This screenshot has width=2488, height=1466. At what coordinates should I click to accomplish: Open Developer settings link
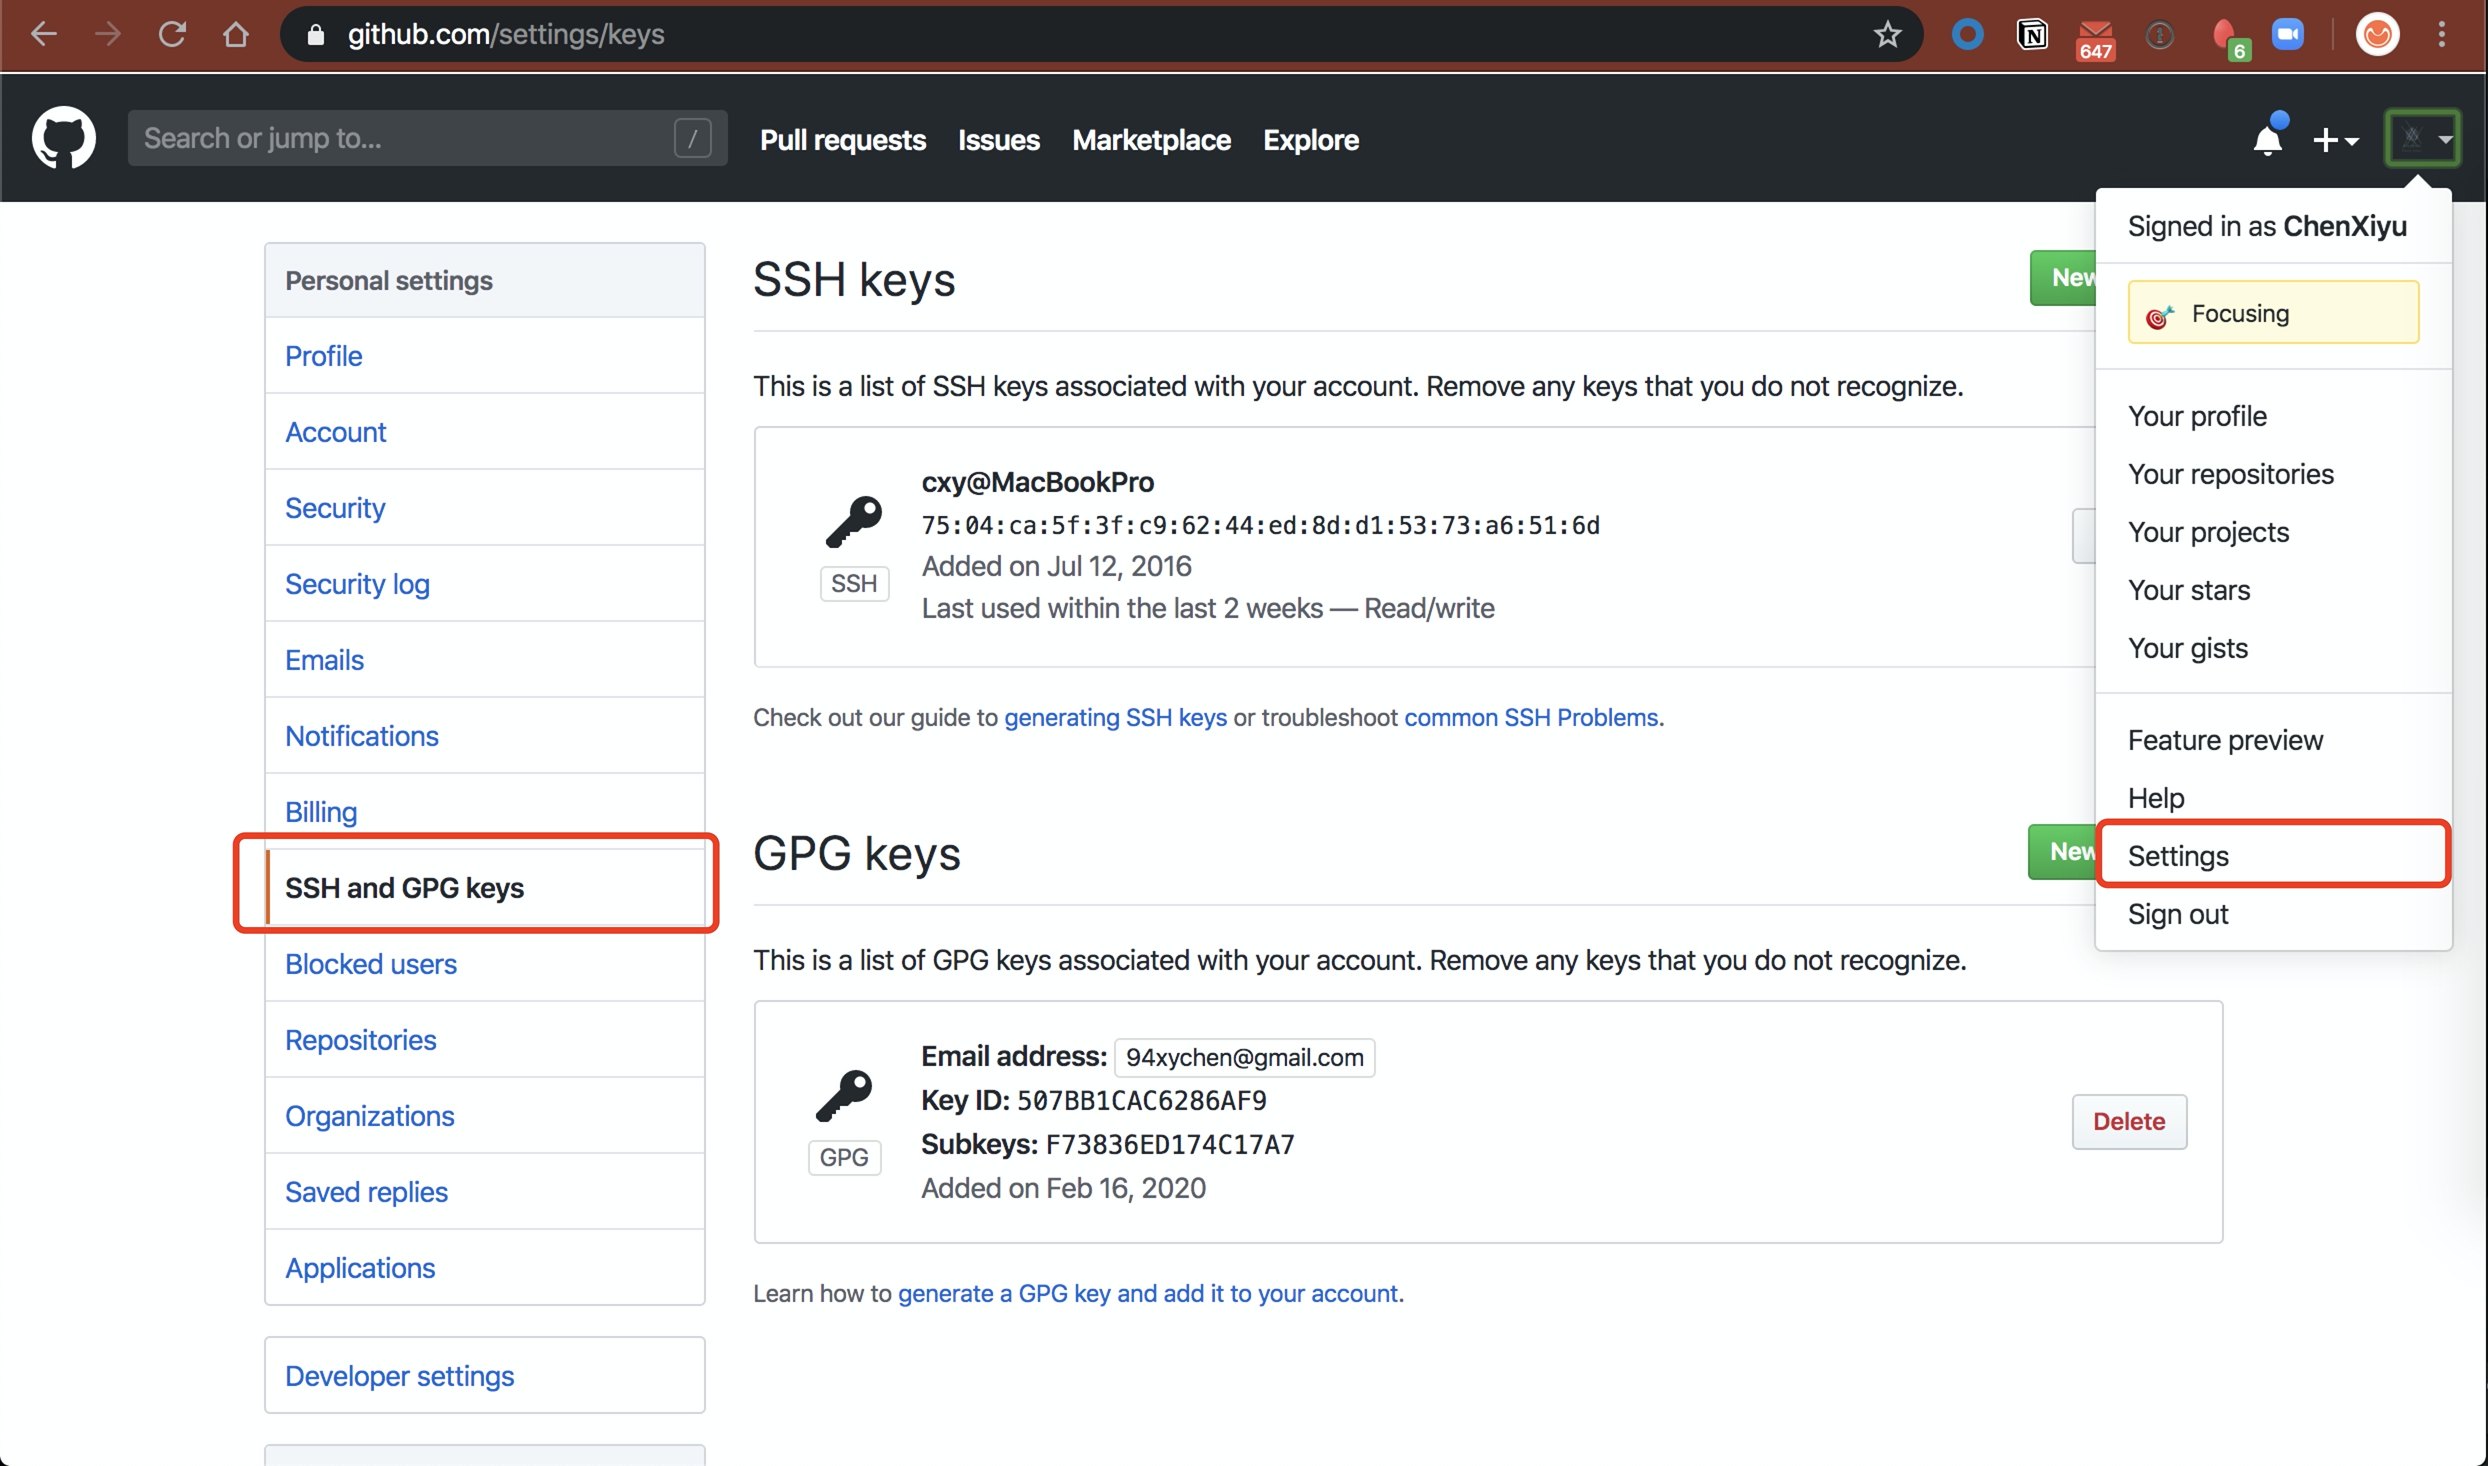399,1376
